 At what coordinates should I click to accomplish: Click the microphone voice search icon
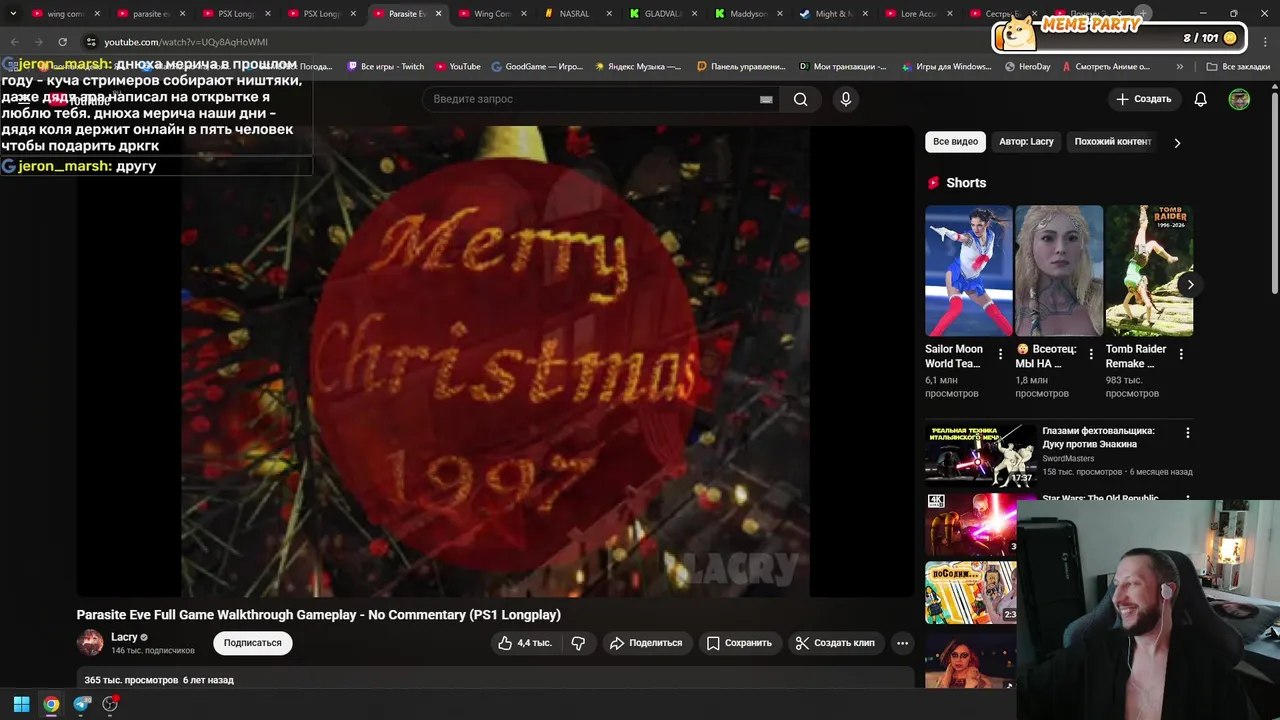point(845,99)
